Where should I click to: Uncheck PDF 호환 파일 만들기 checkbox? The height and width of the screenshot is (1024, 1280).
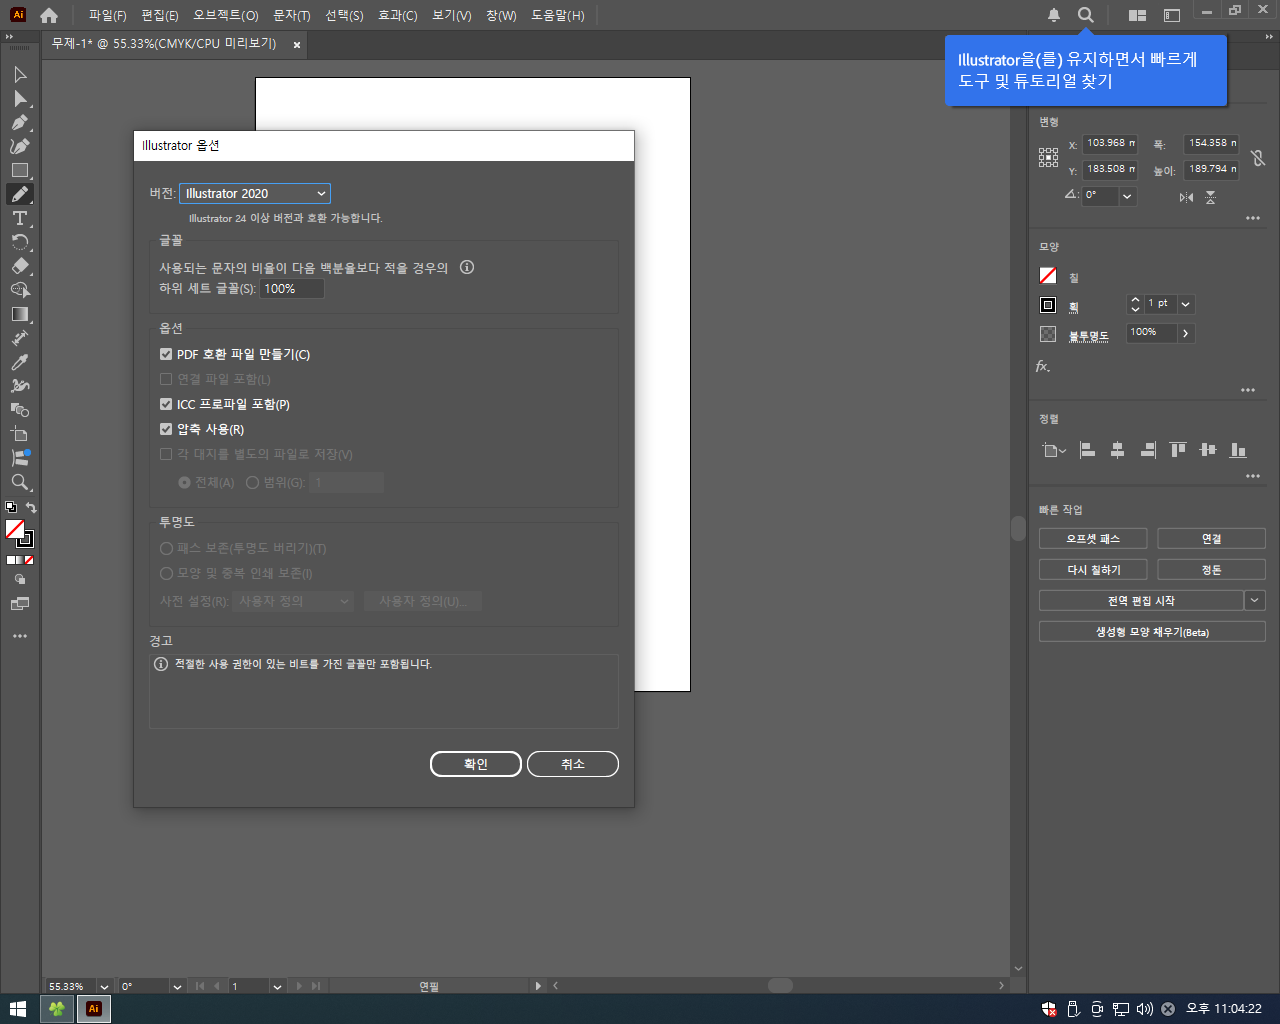coord(166,354)
